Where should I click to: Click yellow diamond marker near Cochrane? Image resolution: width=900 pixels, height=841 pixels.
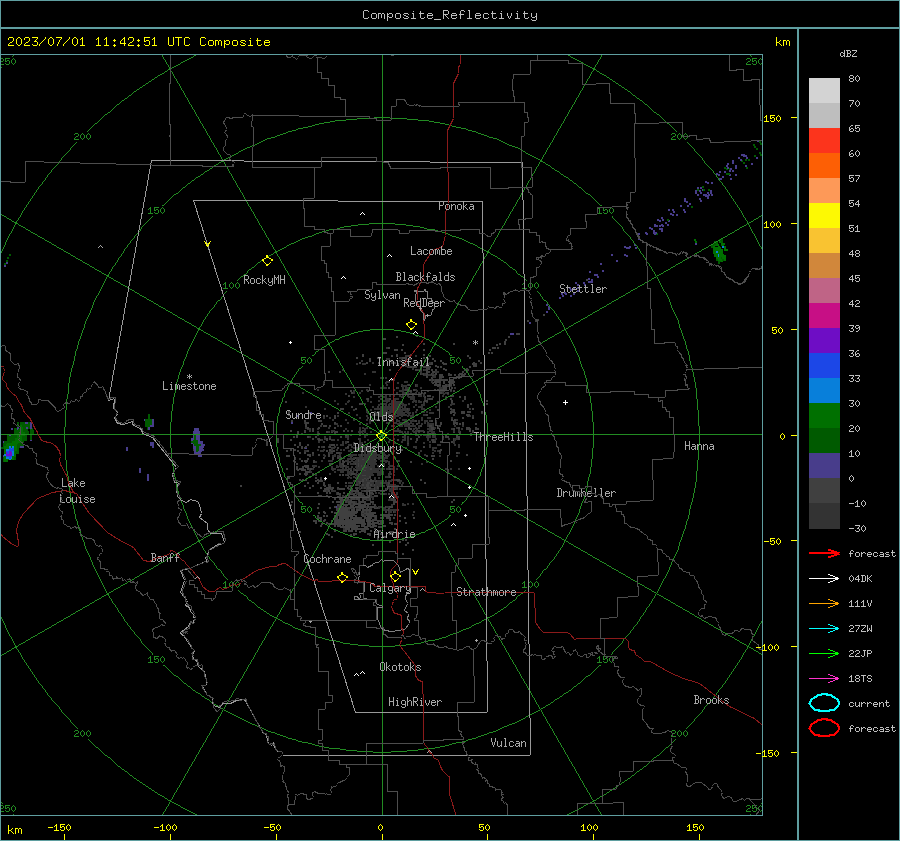coord(343,577)
